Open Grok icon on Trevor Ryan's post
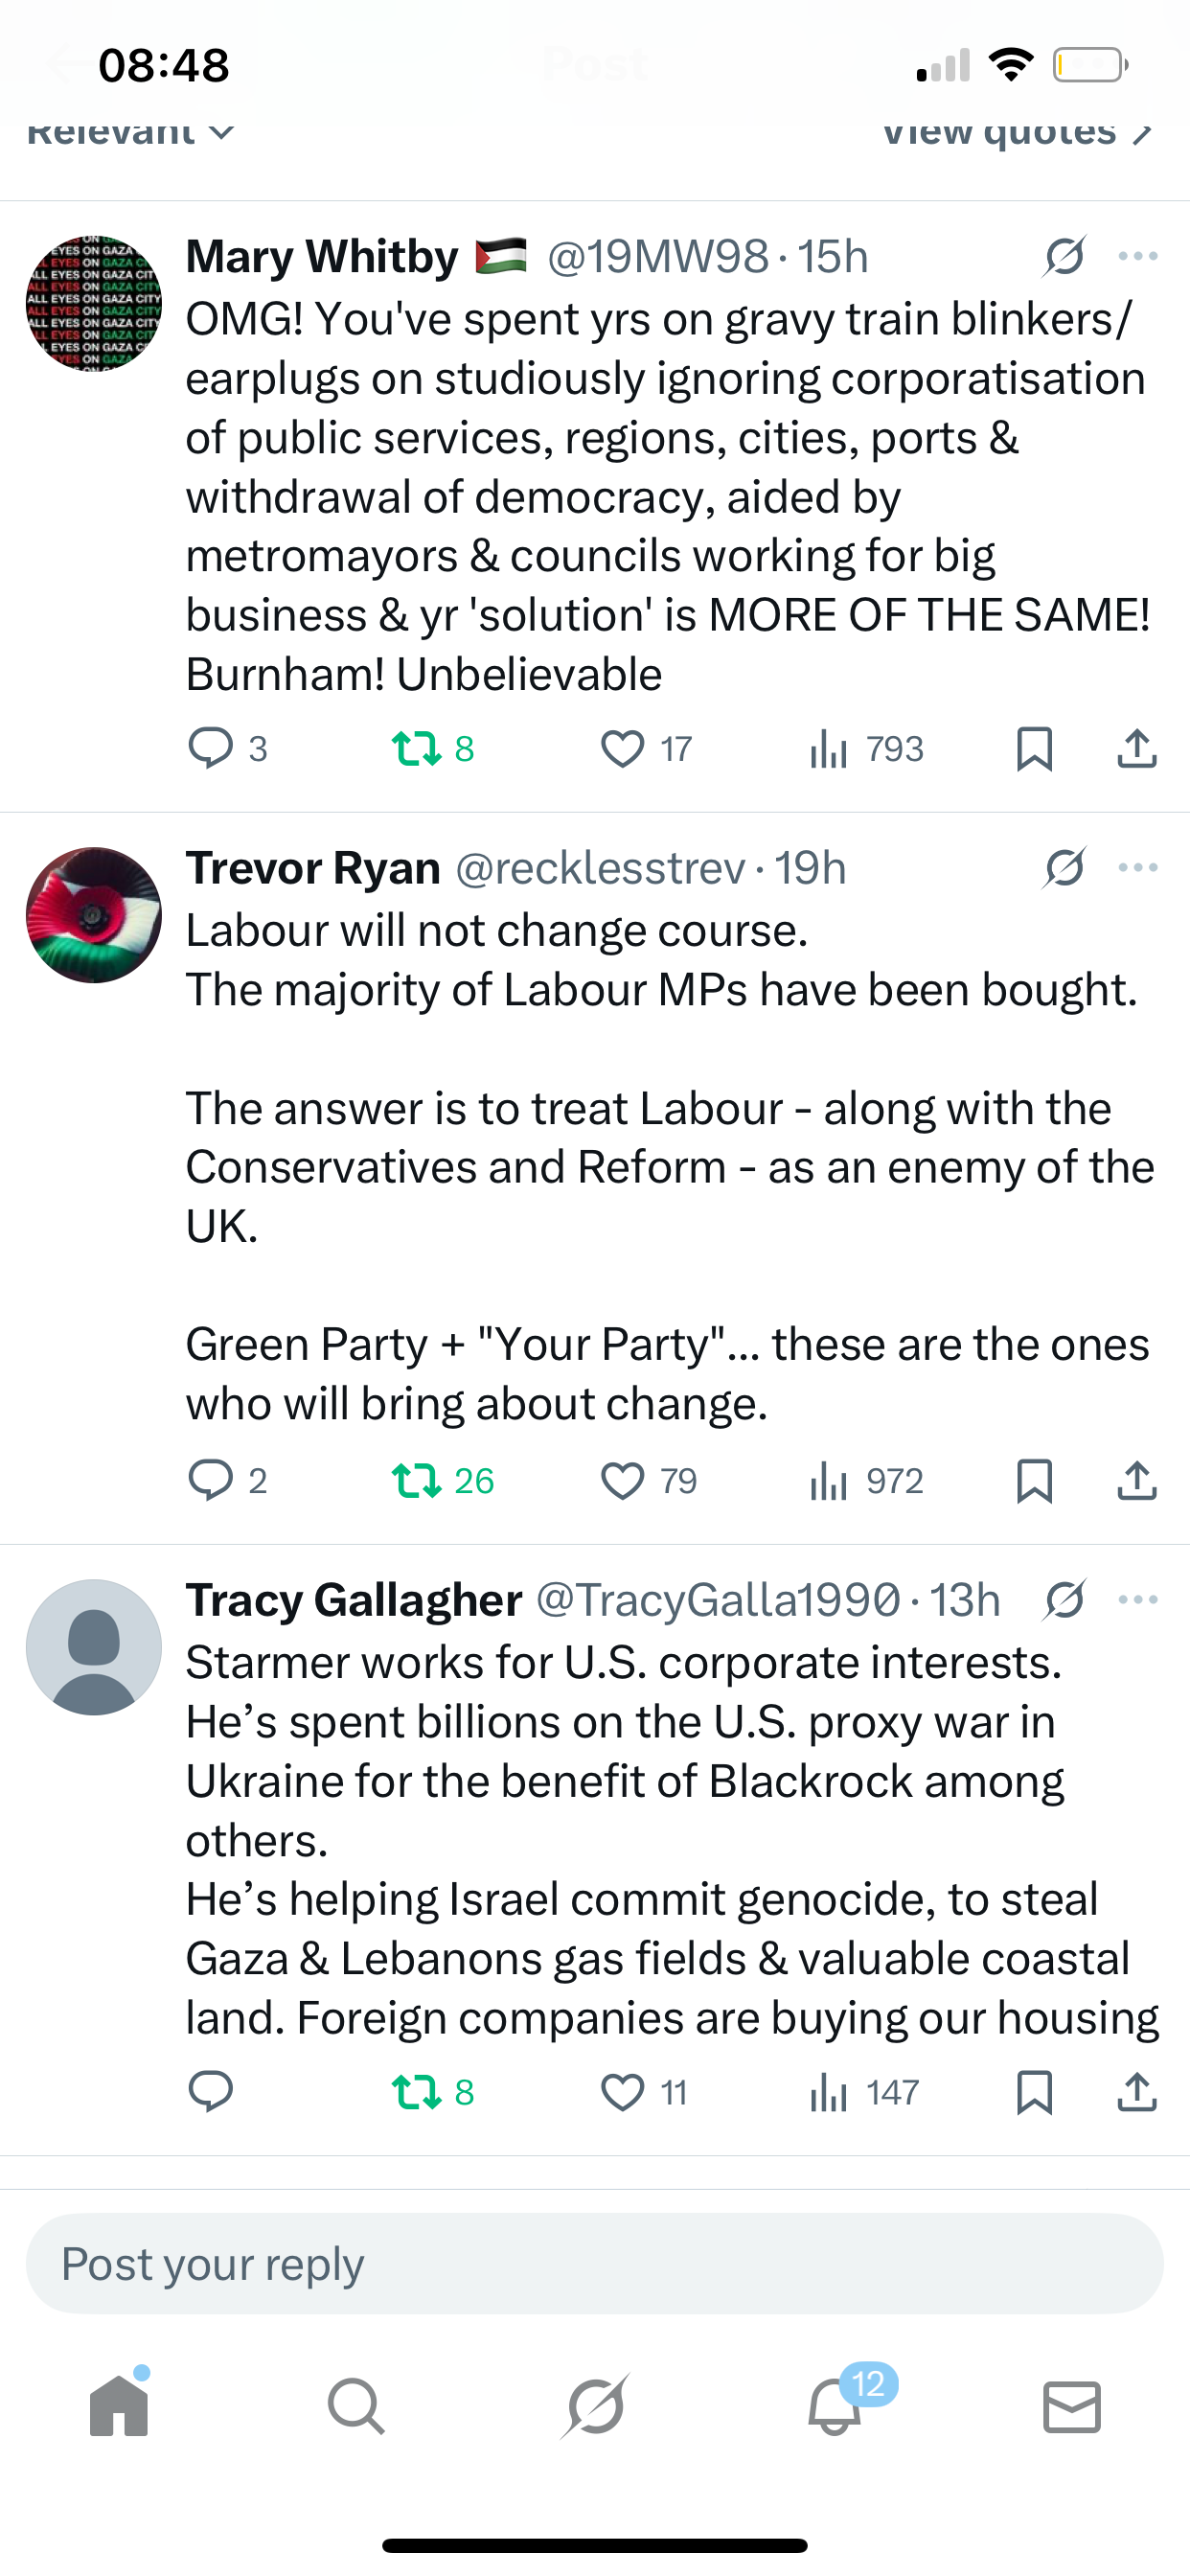This screenshot has height=2576, width=1190. pos(1064,867)
